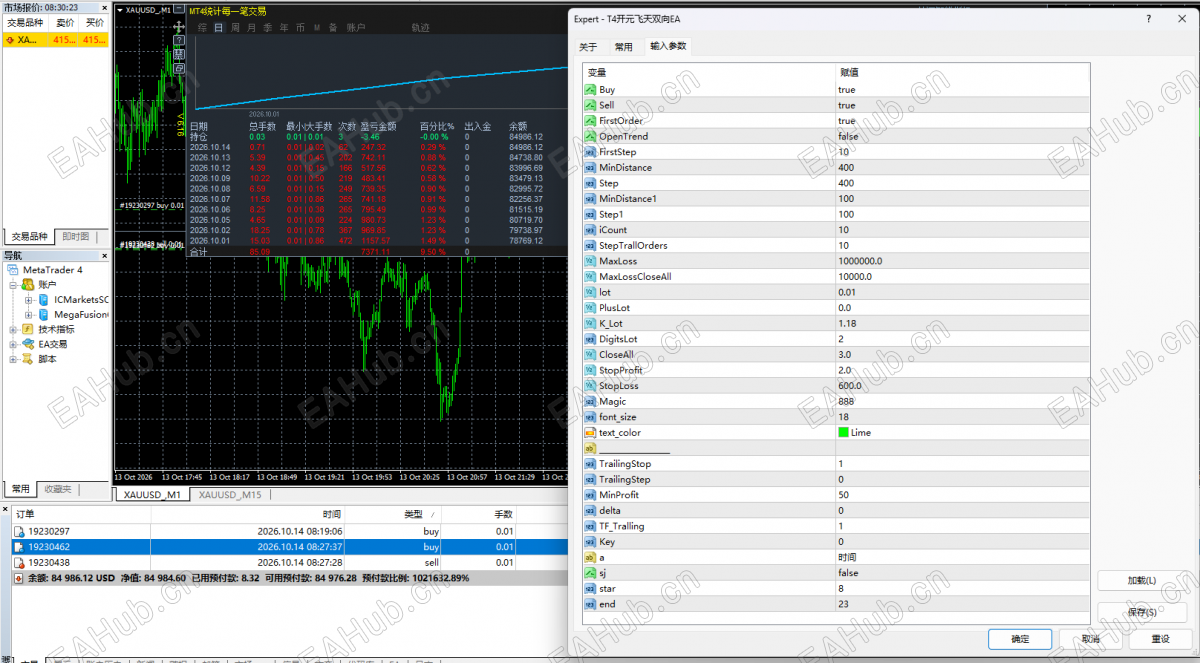
Task: Click the EA交易 expert advisors icon
Action: (29, 344)
